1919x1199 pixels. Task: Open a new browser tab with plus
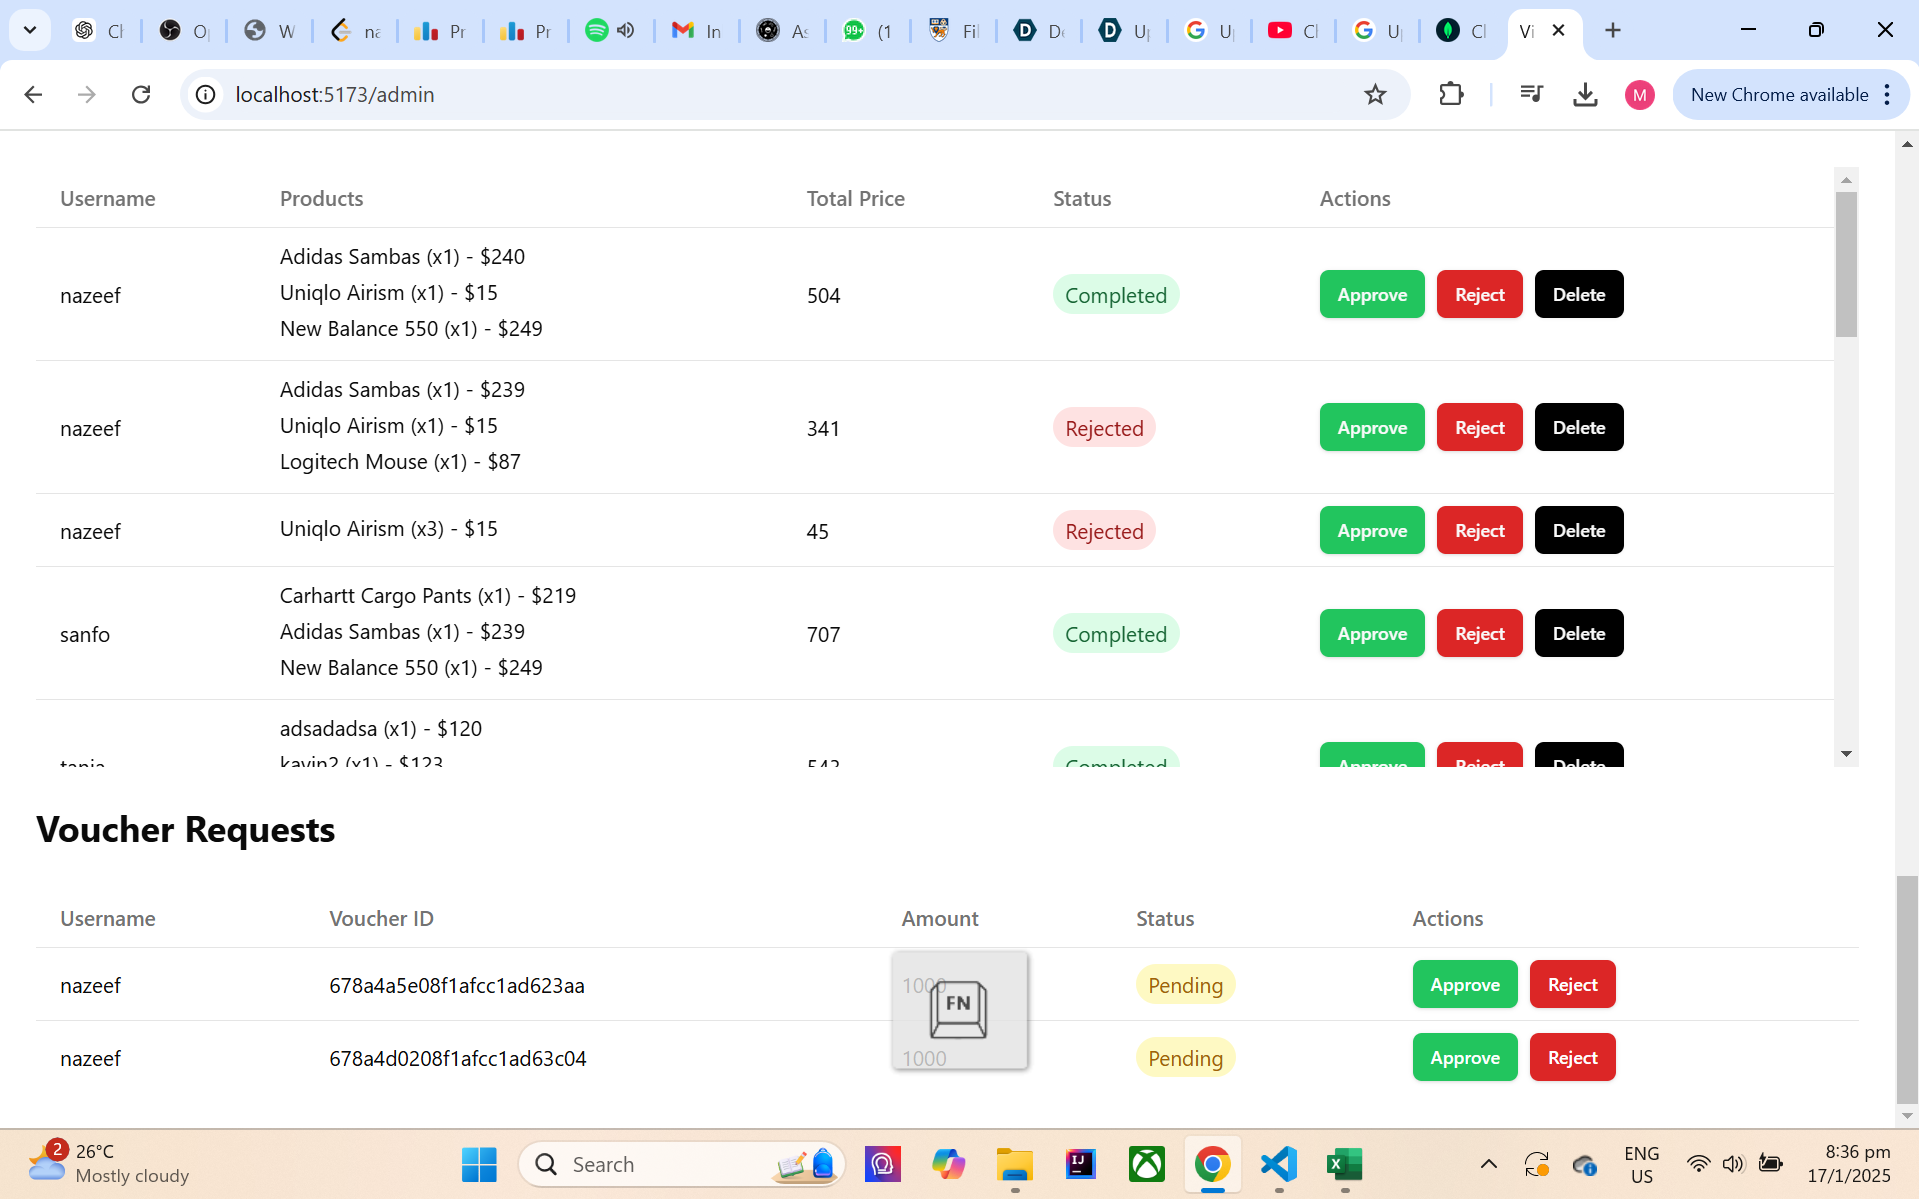pos(1612,30)
